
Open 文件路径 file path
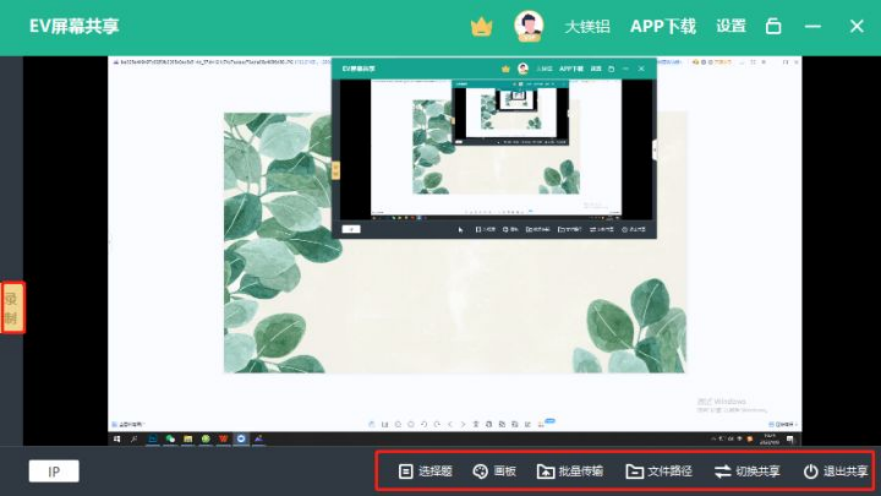click(x=659, y=471)
